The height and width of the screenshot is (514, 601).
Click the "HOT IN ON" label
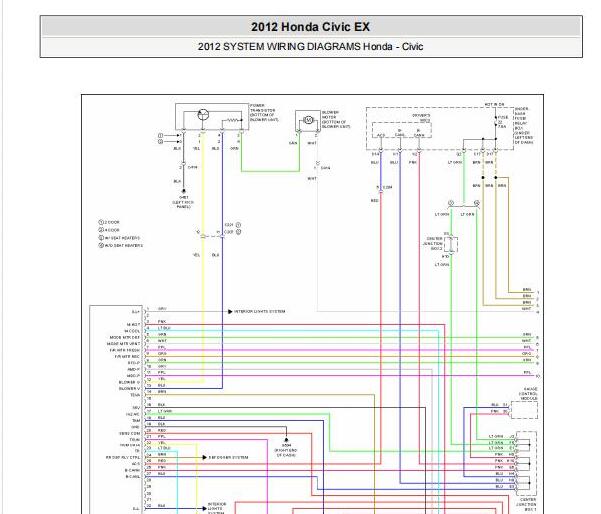(x=494, y=104)
